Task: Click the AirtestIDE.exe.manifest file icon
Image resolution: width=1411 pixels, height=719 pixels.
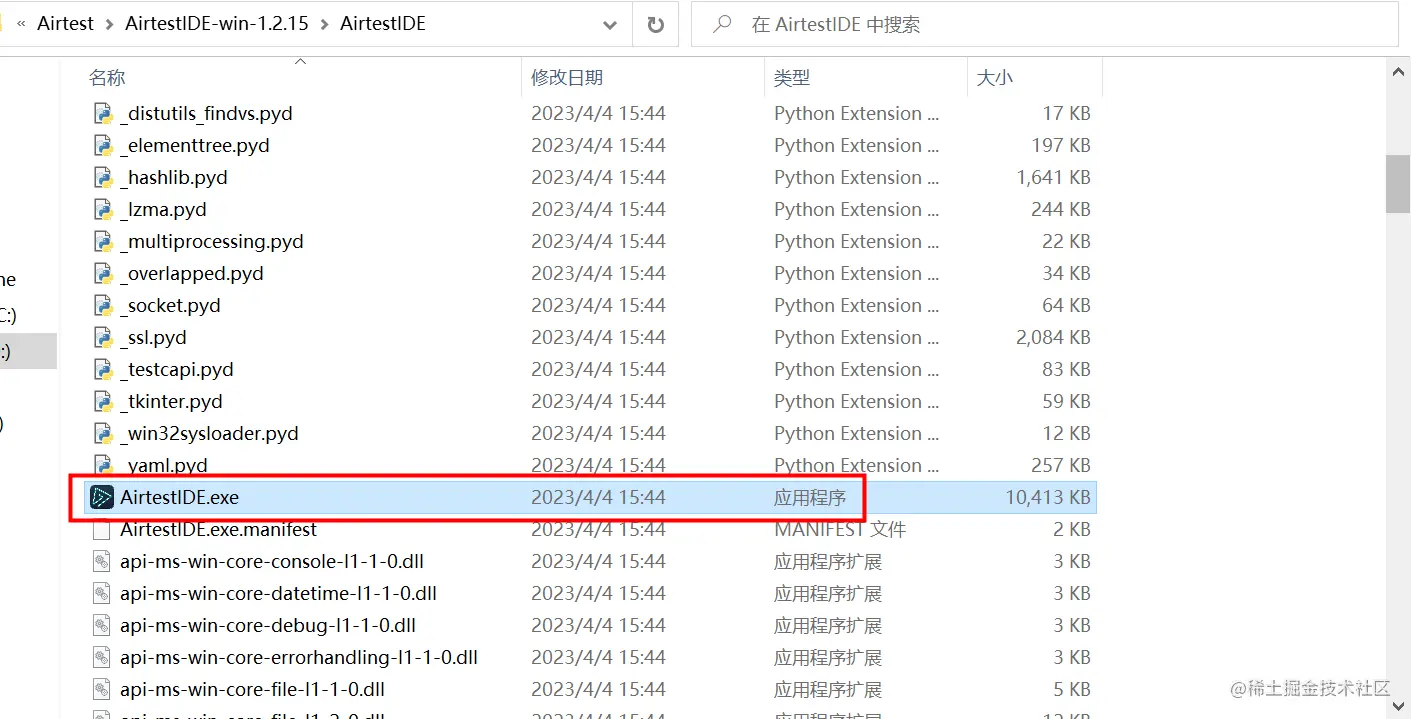Action: 101,530
